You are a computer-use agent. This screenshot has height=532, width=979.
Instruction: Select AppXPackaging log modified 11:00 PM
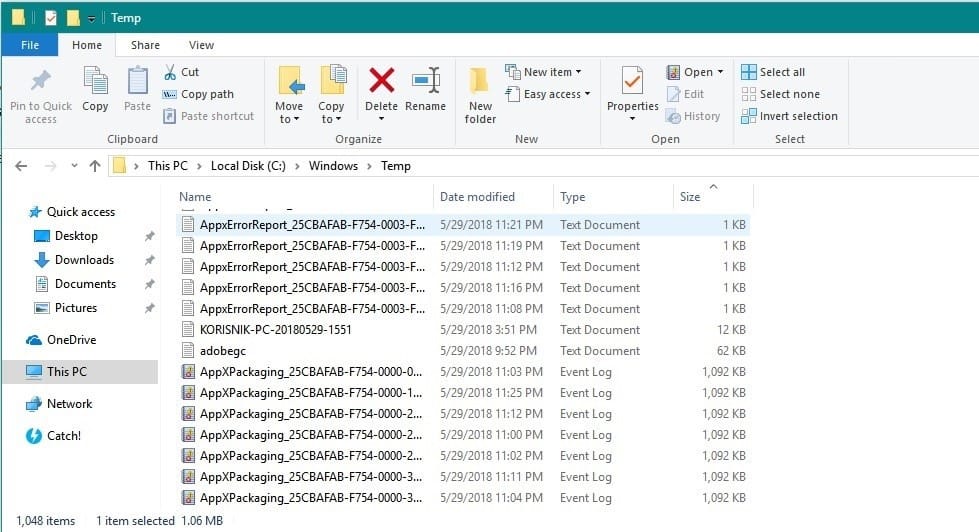463,435
